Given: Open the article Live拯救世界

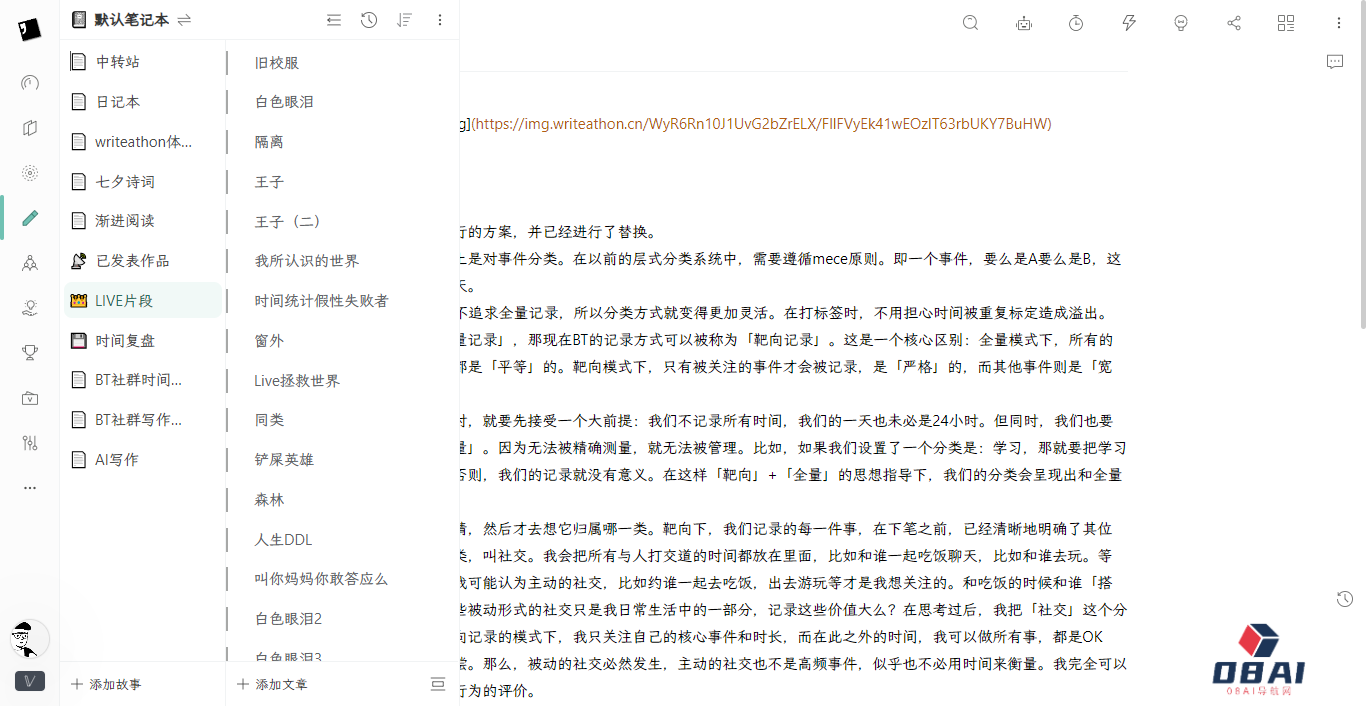Looking at the screenshot, I should pyautogui.click(x=297, y=380).
